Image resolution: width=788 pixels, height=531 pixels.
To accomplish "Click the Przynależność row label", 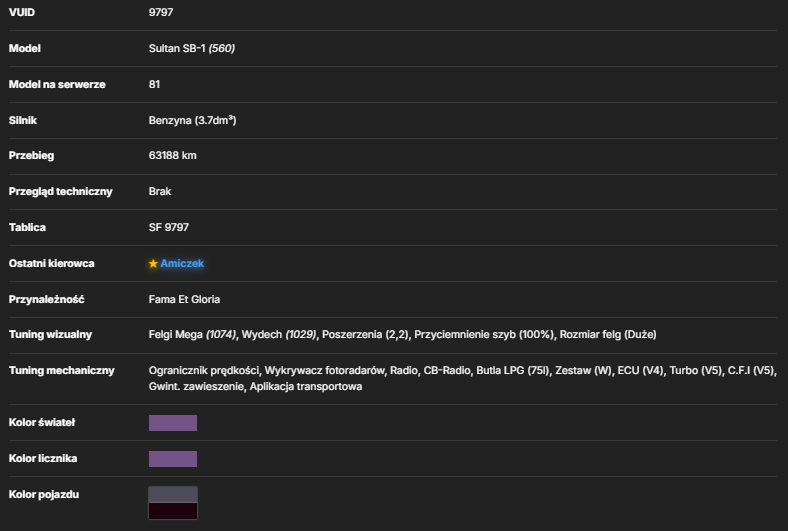I will click(46, 299).
